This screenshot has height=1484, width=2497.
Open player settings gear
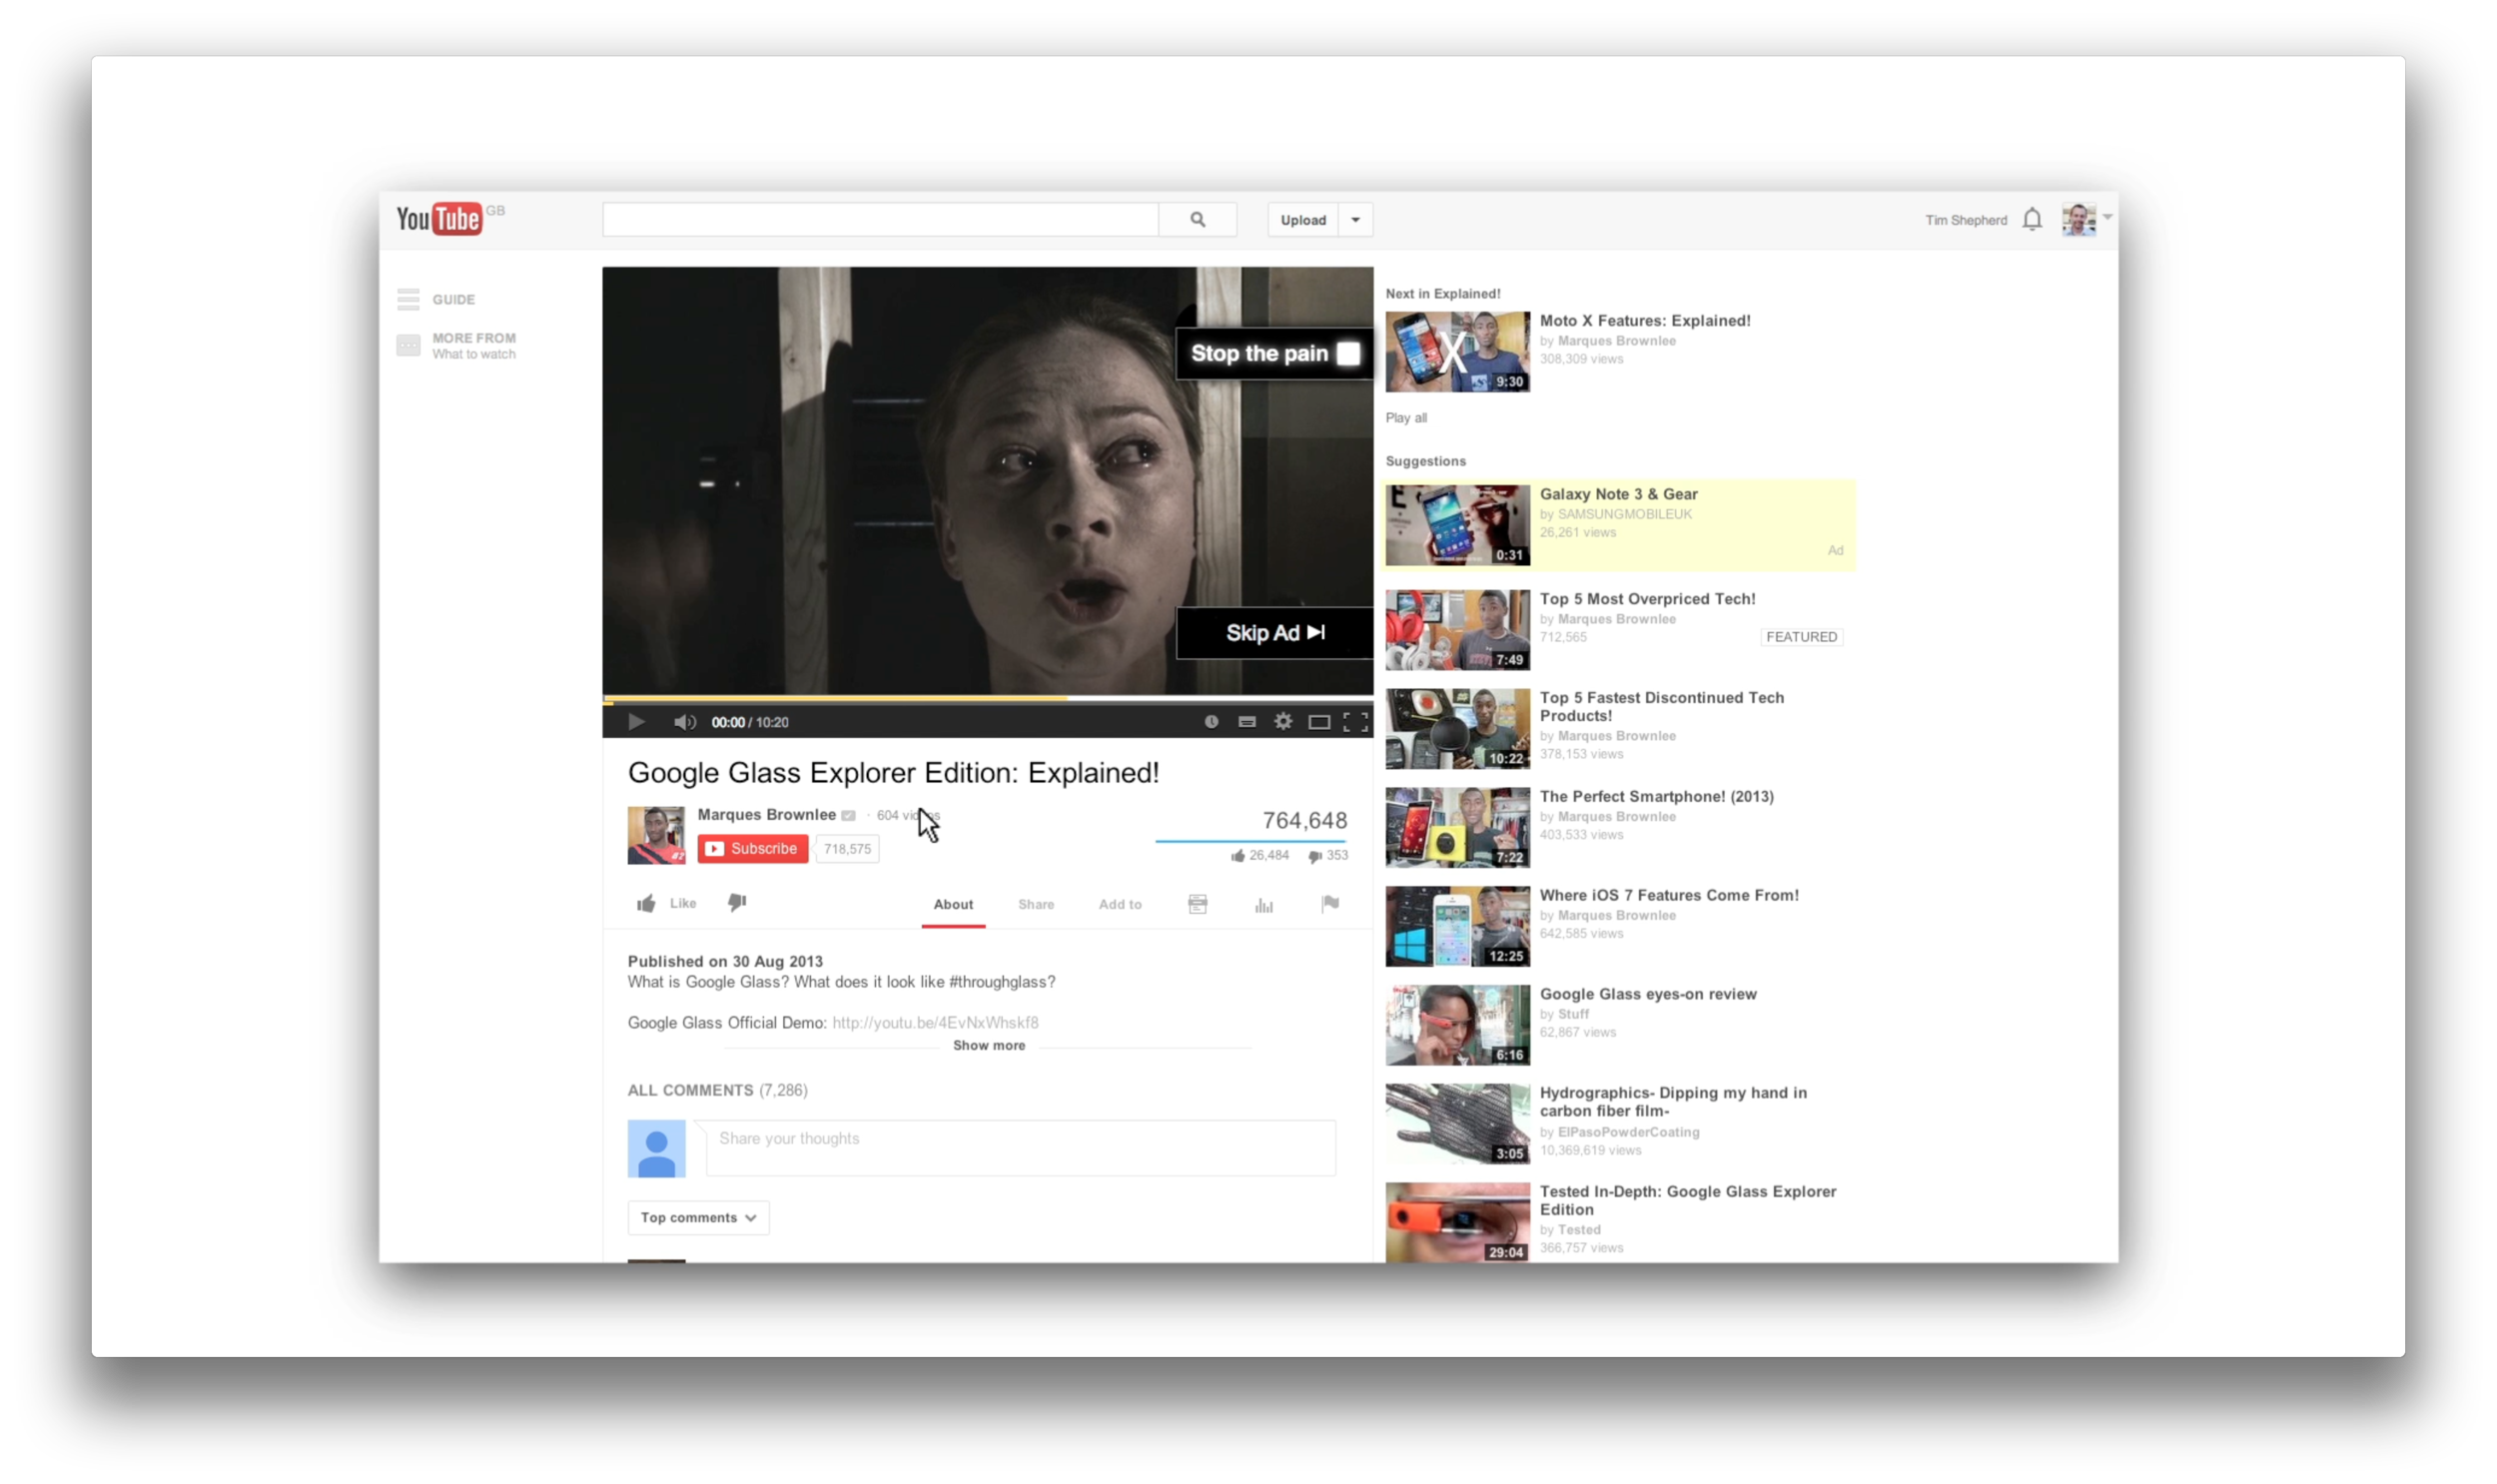[x=1282, y=721]
